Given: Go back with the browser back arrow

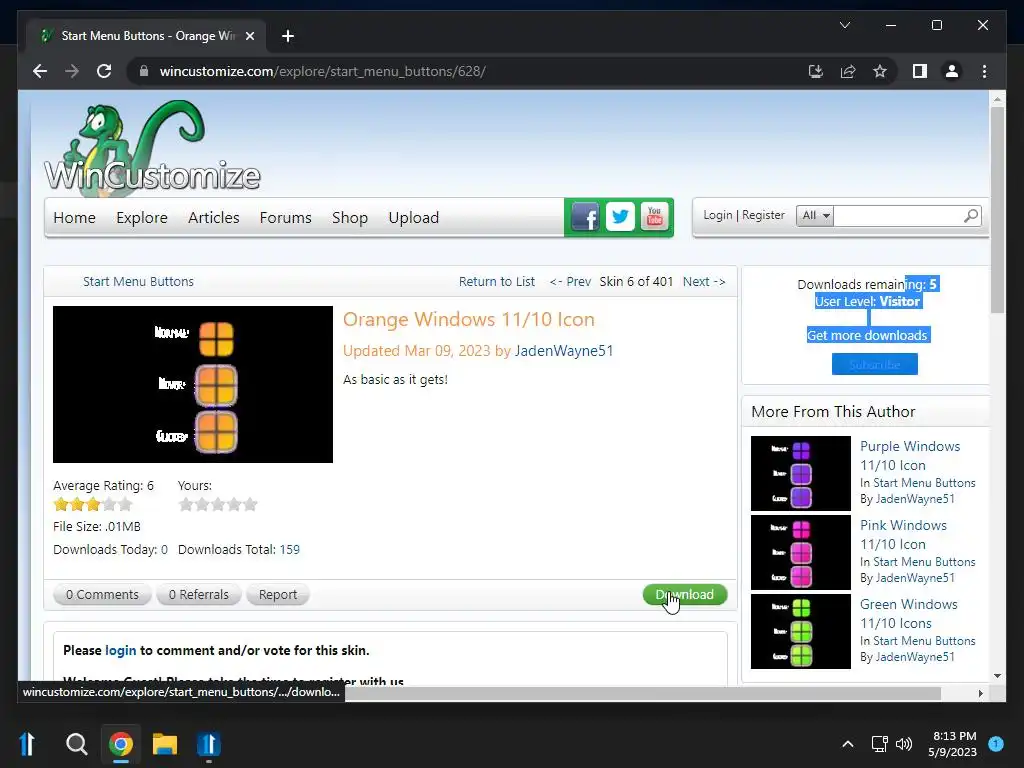Looking at the screenshot, I should pos(40,71).
